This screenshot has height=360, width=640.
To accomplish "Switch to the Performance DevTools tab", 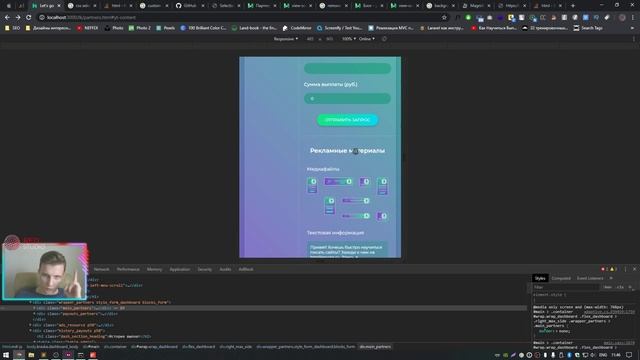I will click(x=128, y=269).
